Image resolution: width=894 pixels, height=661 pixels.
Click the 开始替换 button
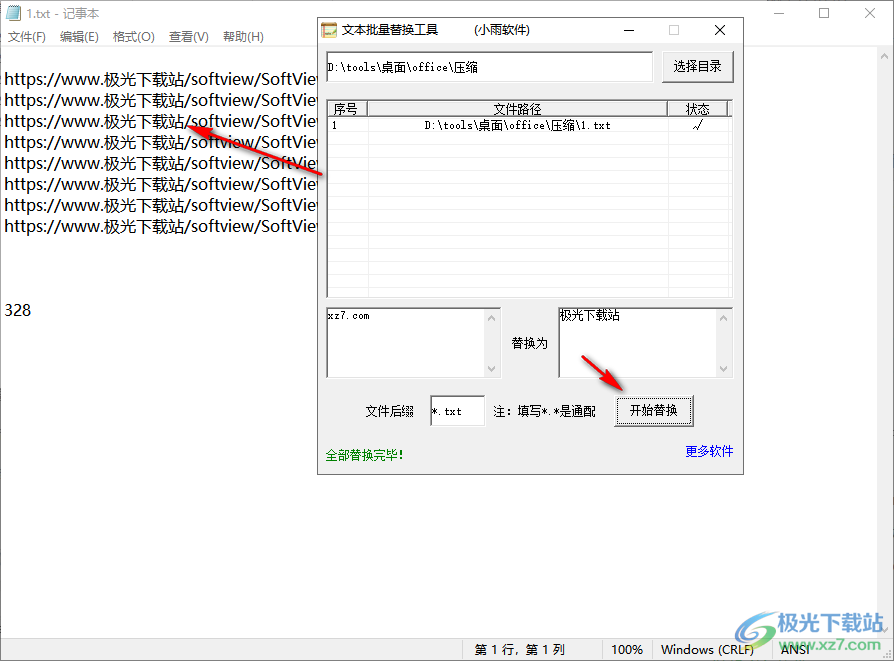[x=653, y=411]
